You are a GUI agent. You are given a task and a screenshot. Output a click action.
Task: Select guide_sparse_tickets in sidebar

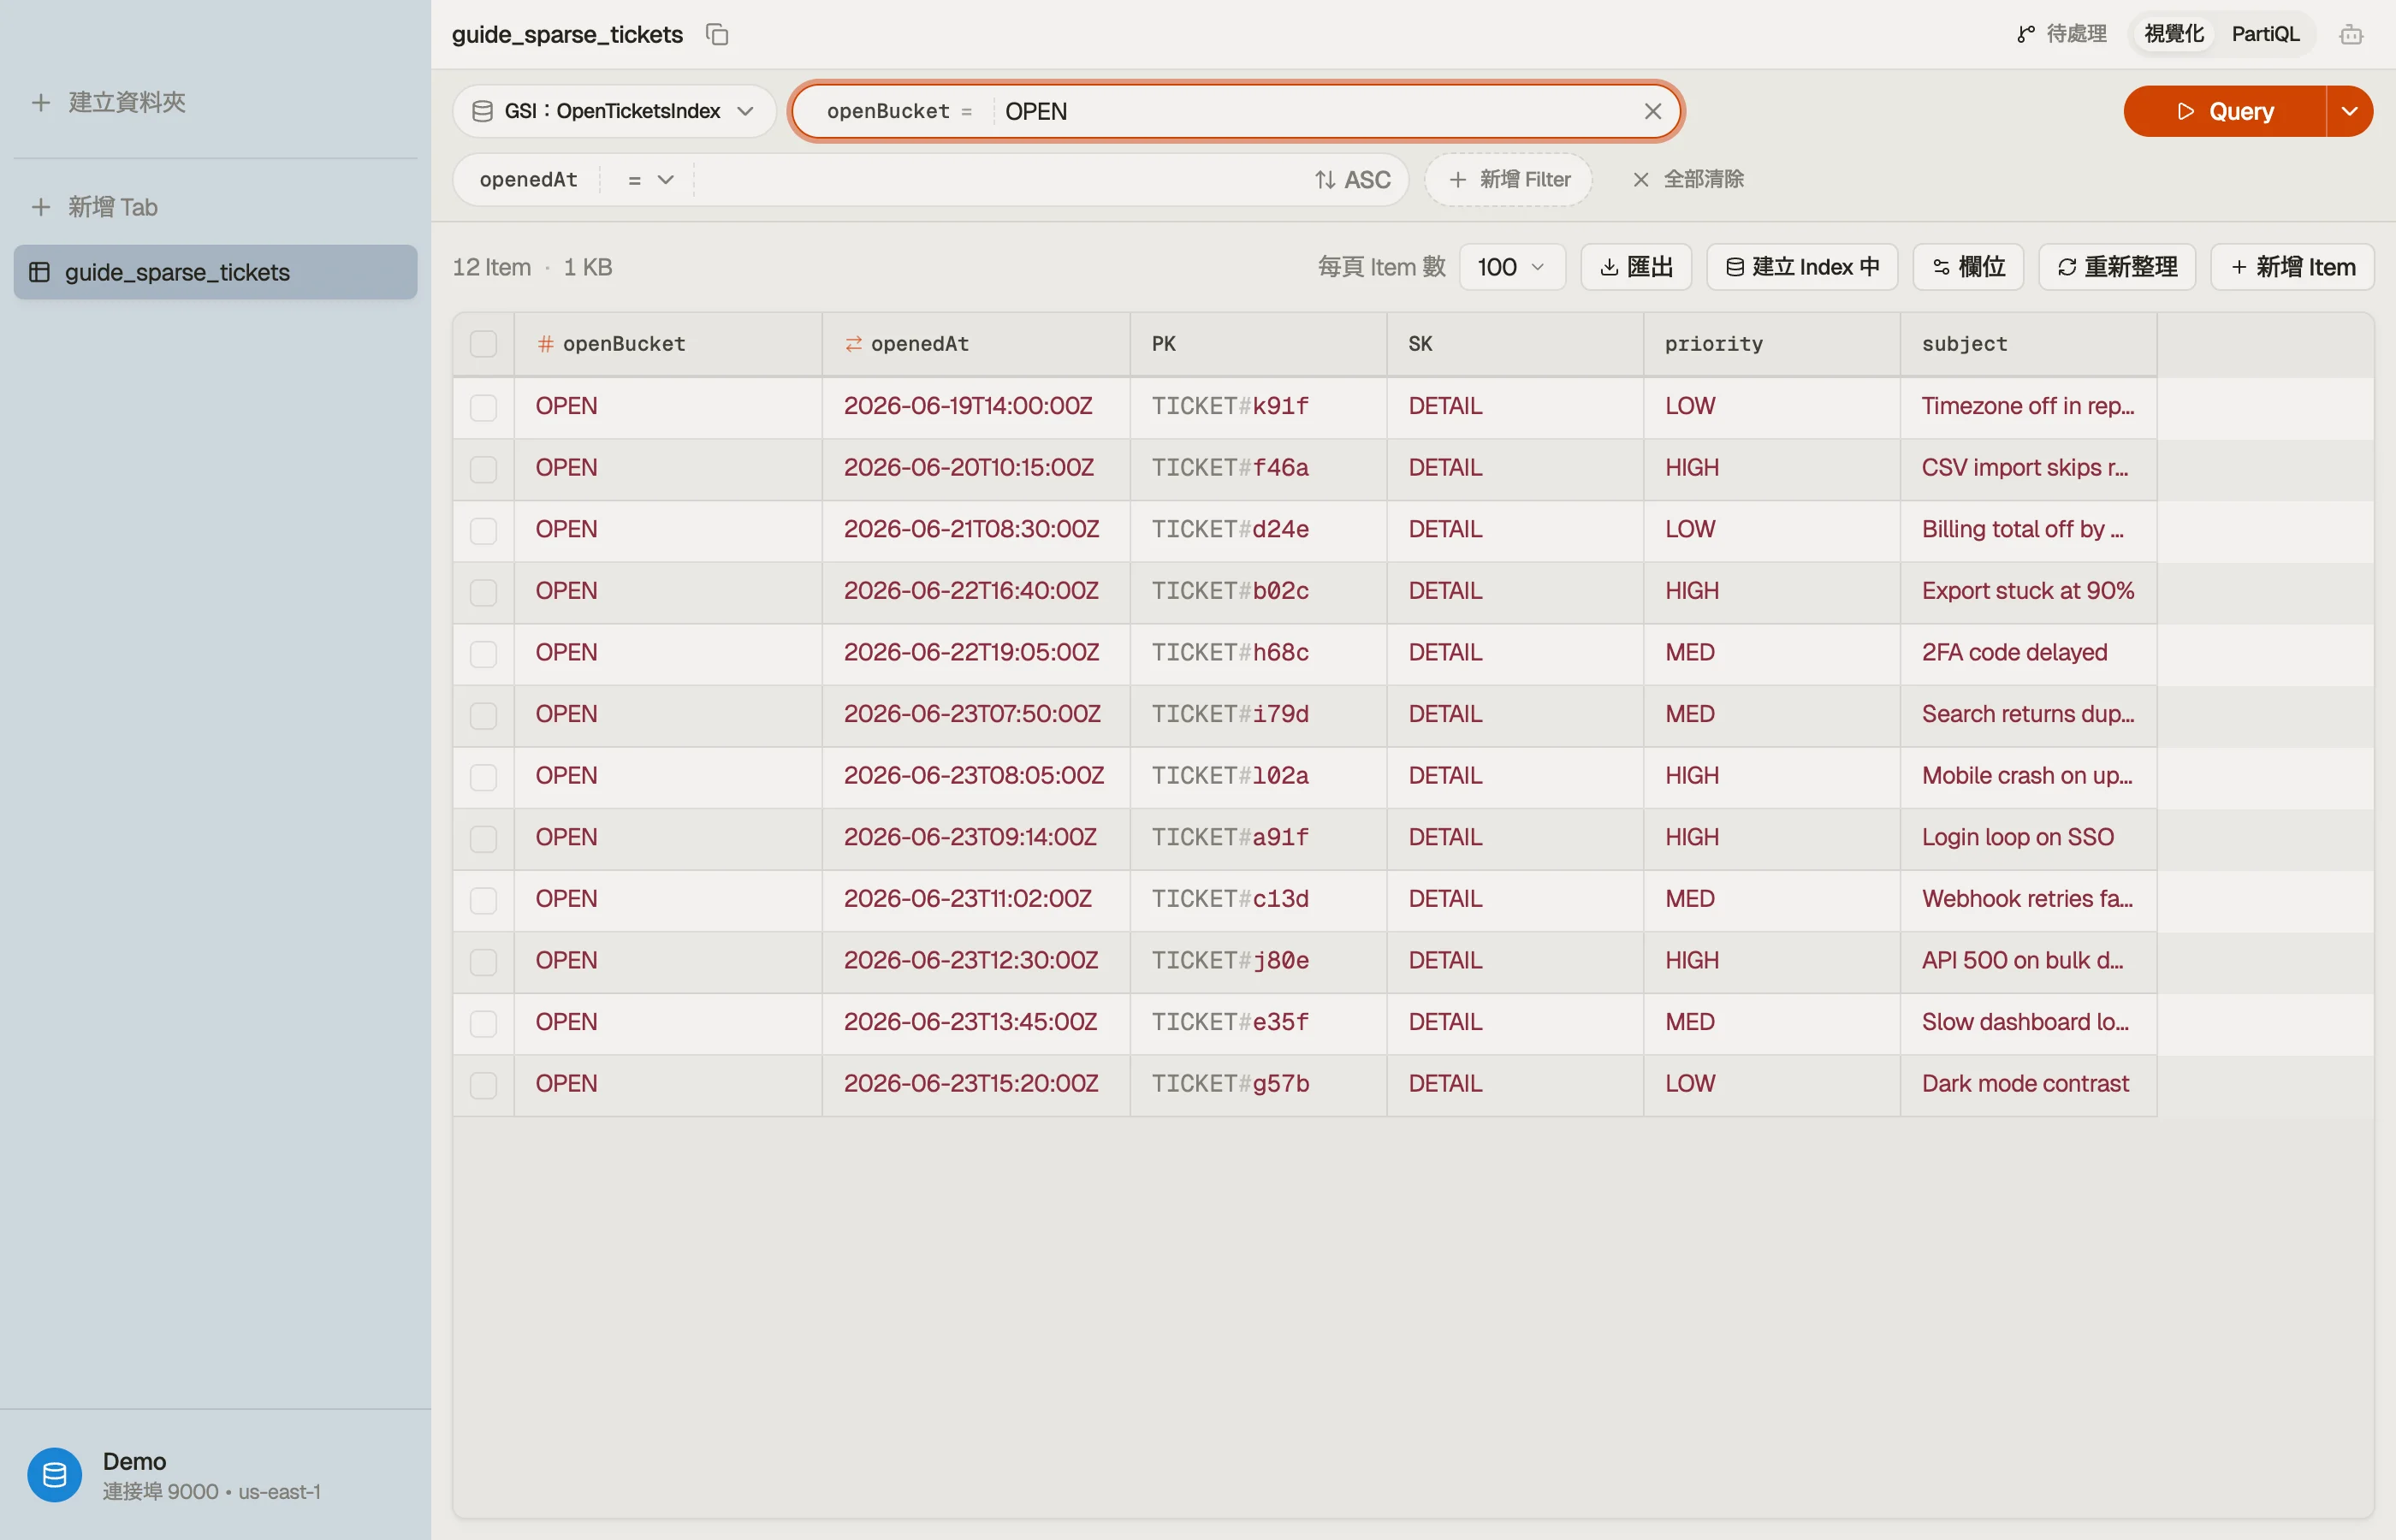pos(215,272)
